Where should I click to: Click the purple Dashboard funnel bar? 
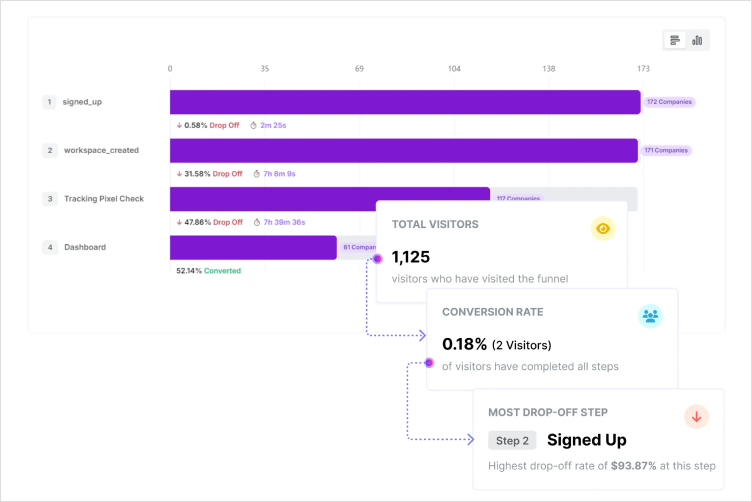252,247
